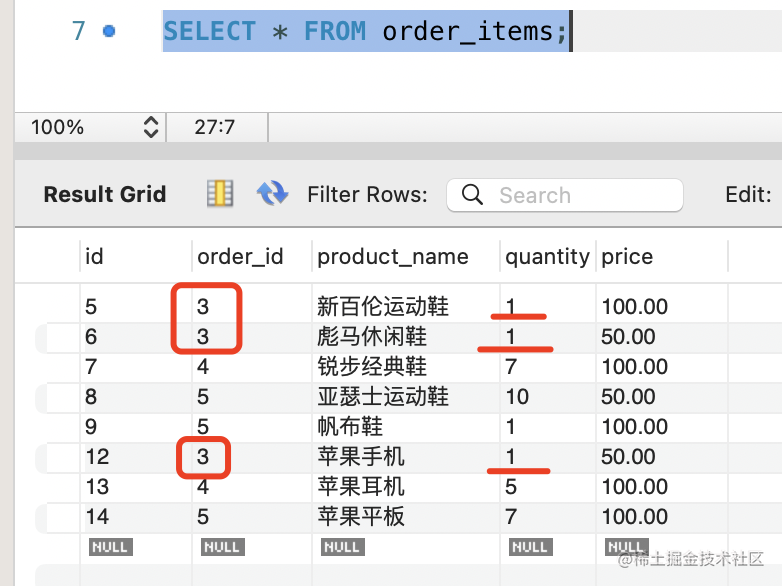The width and height of the screenshot is (782, 586).
Task: Click the SELECT statement in the editor
Action: 366,31
